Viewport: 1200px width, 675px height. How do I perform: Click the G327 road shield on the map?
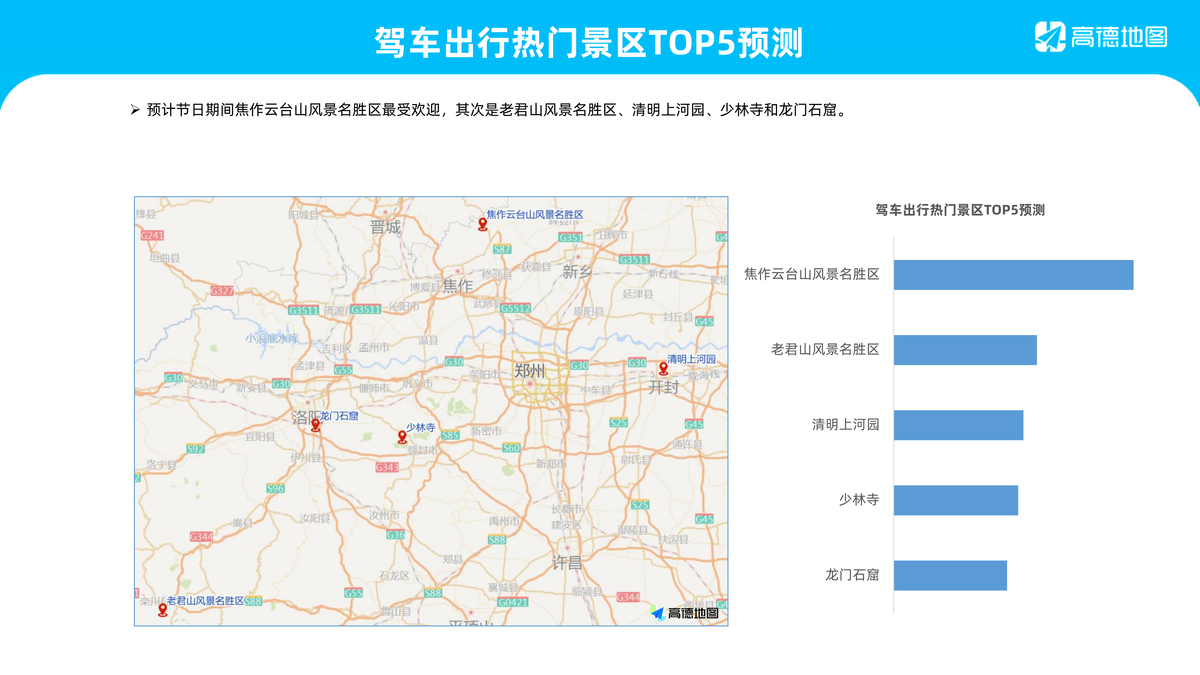point(222,290)
